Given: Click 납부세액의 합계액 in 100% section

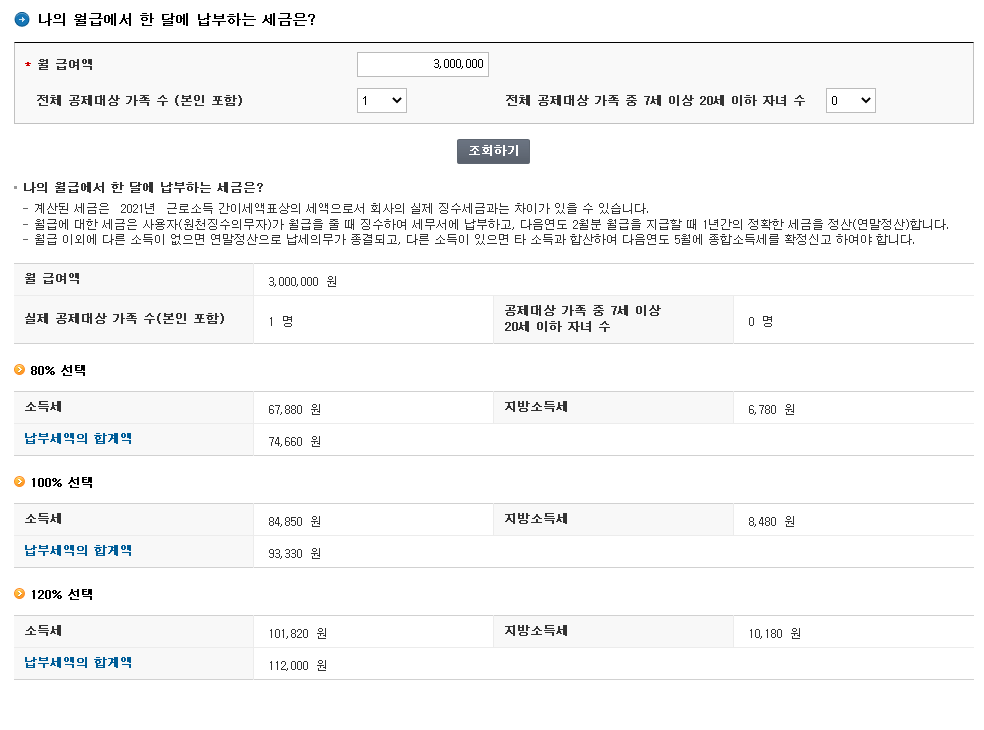Looking at the screenshot, I should 78,550.
